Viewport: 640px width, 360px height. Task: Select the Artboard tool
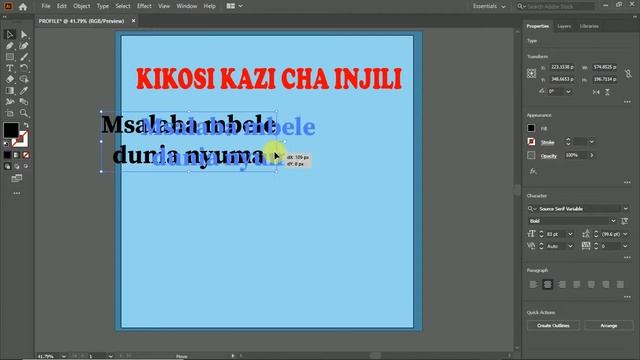tap(10, 113)
